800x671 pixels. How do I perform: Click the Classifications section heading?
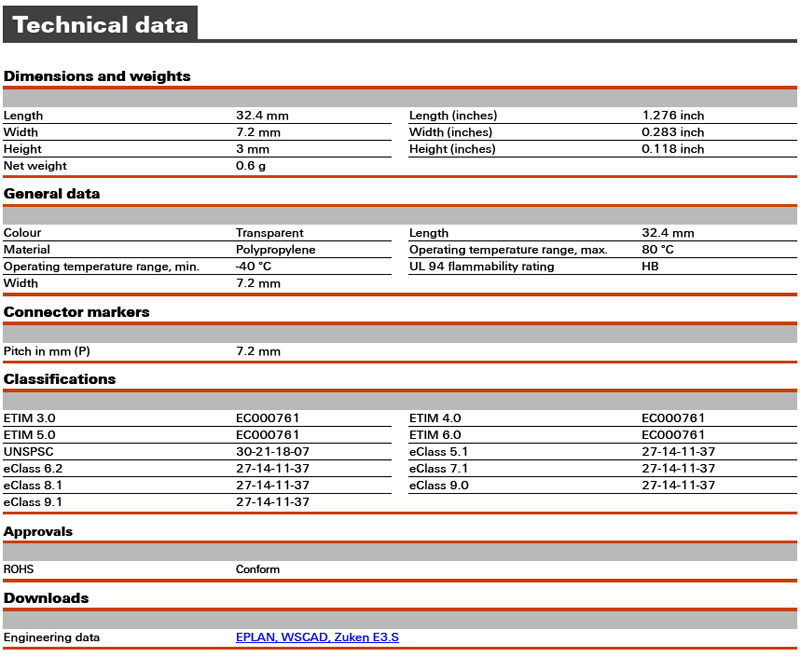[60, 379]
